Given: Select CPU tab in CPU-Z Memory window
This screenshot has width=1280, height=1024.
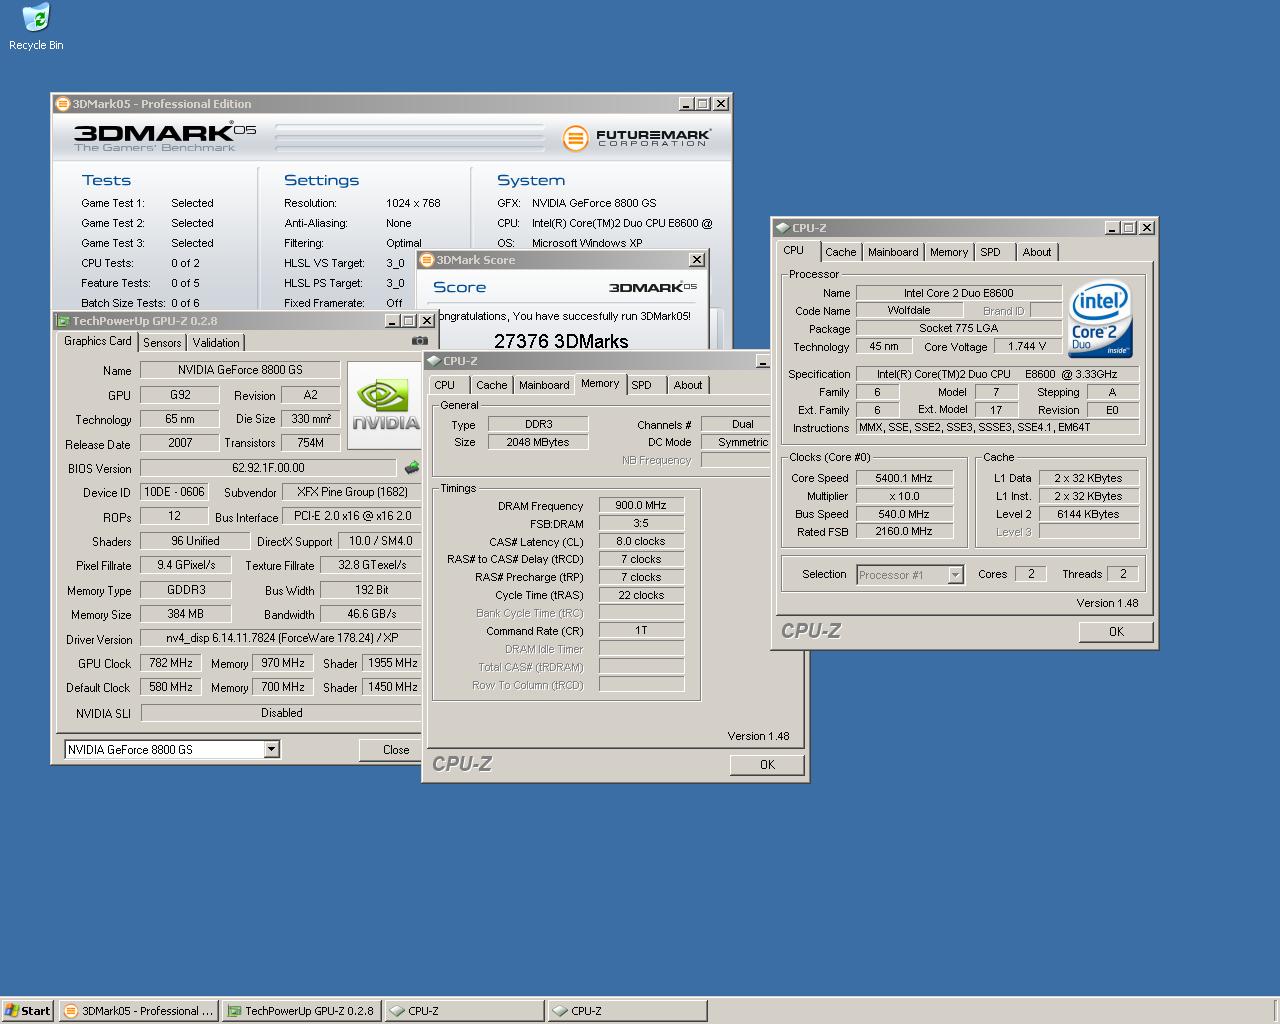Looking at the screenshot, I should pos(445,385).
